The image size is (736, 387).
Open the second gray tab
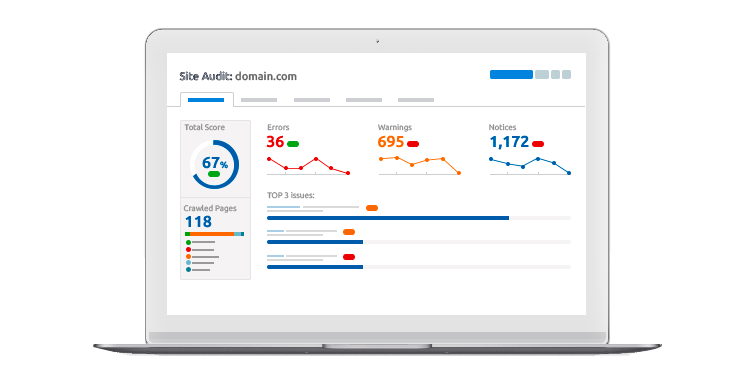pos(259,100)
